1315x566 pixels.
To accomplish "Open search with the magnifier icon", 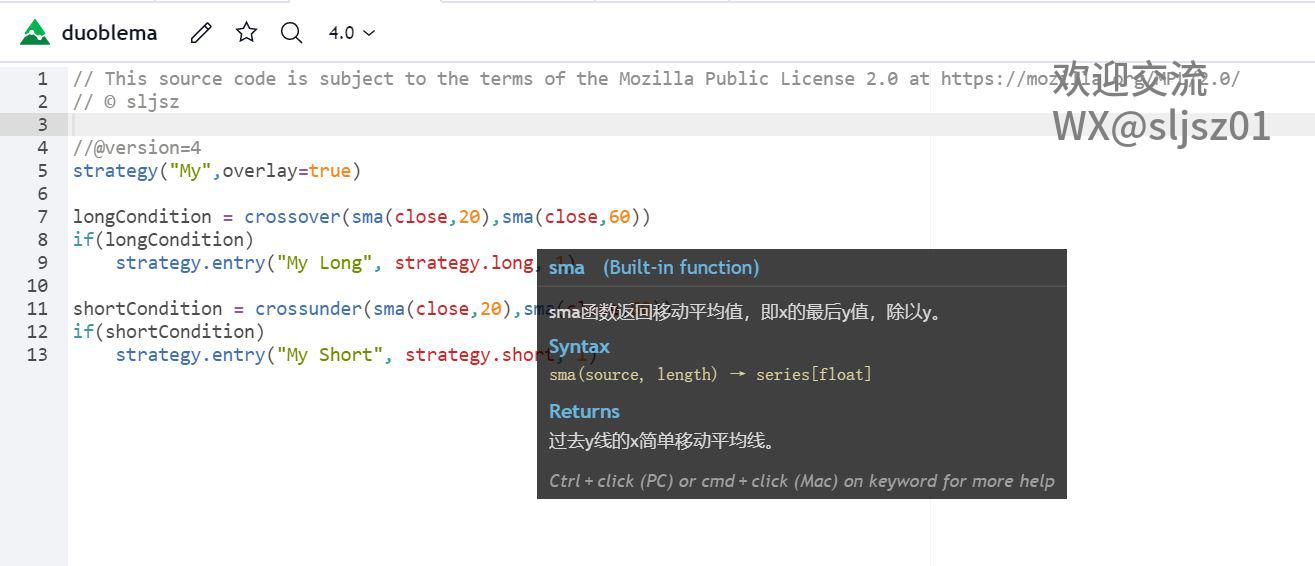I will pyautogui.click(x=291, y=33).
